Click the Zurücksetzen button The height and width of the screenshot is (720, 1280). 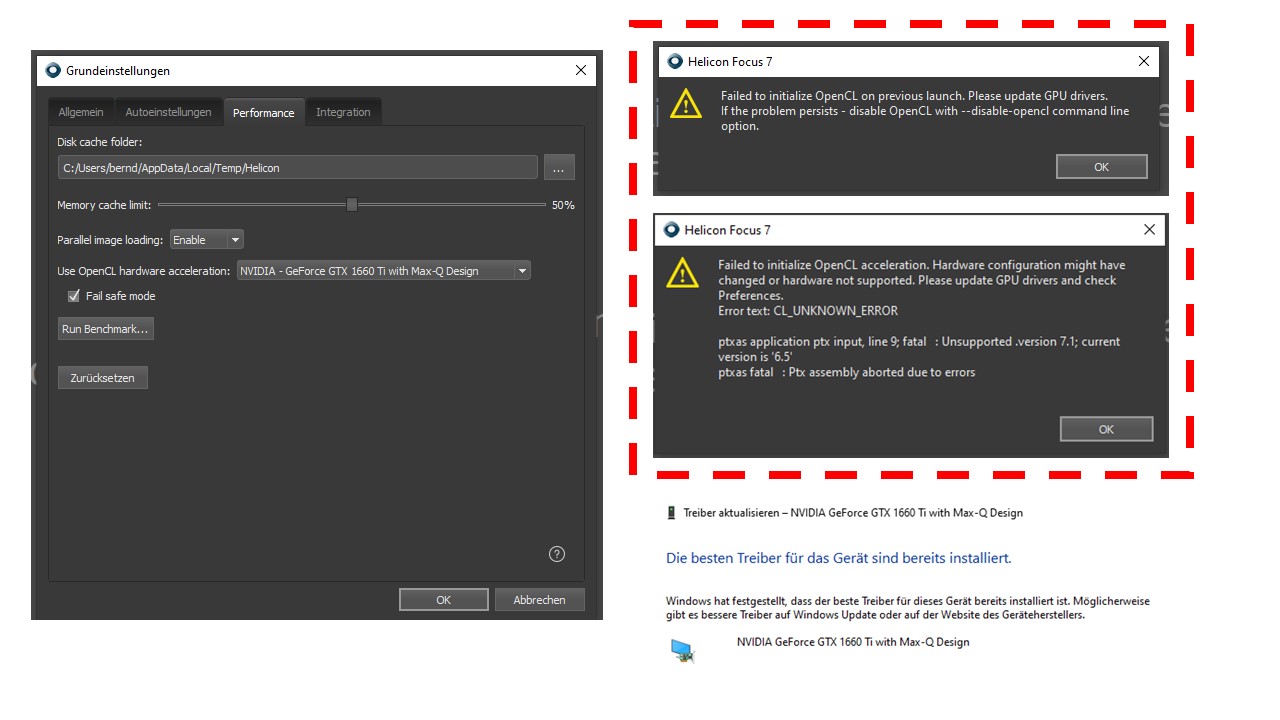[102, 378]
